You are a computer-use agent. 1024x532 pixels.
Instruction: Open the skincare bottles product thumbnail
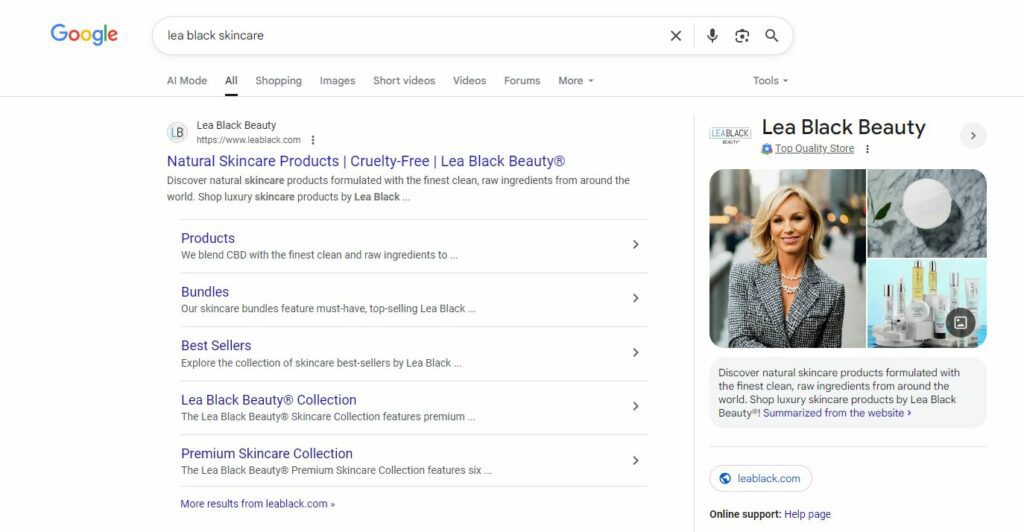(x=927, y=304)
